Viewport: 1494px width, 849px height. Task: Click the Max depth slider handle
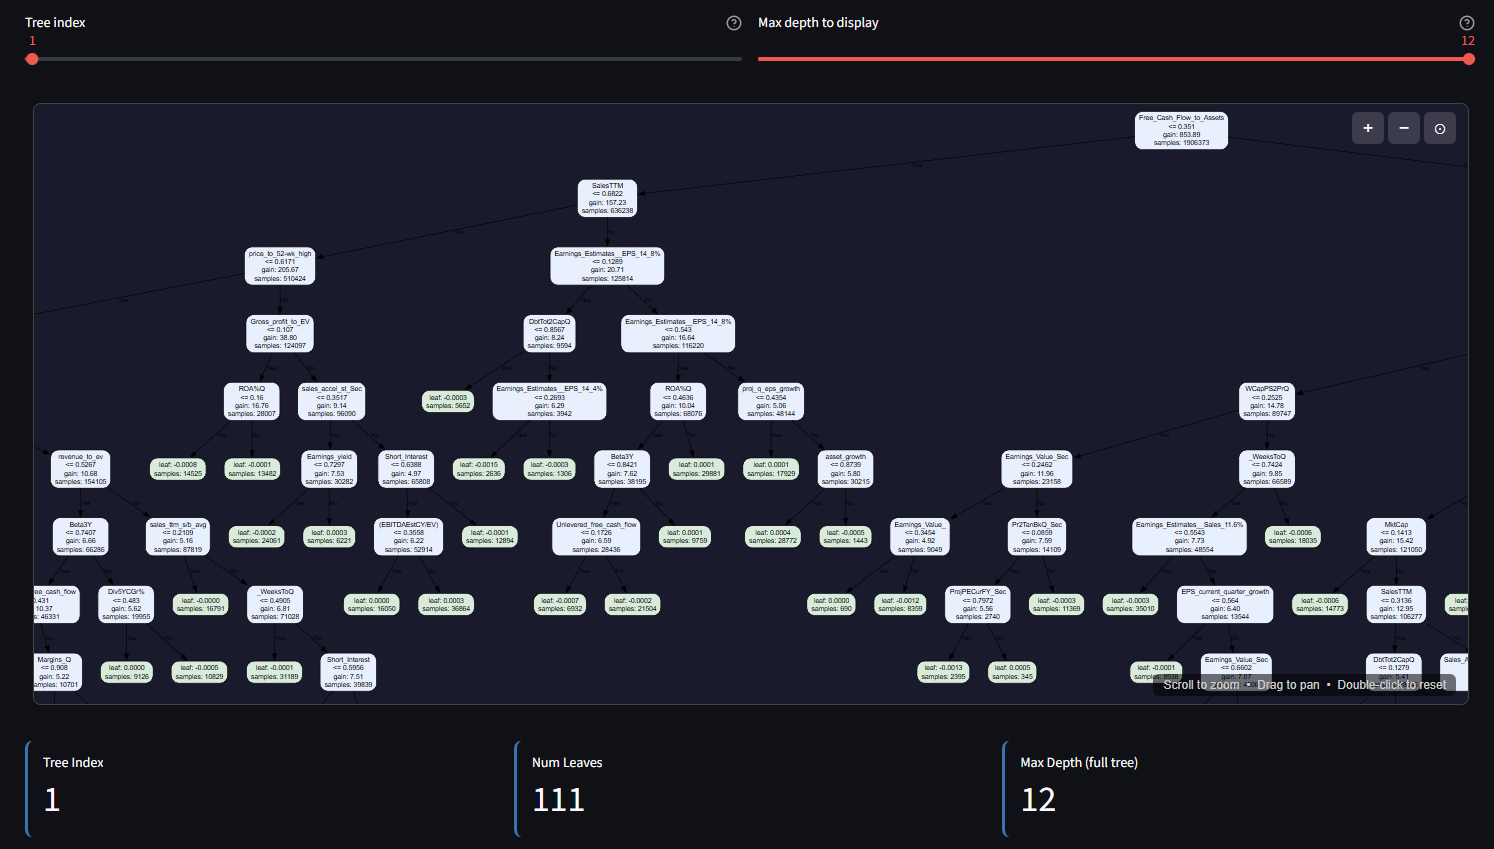(x=1468, y=59)
